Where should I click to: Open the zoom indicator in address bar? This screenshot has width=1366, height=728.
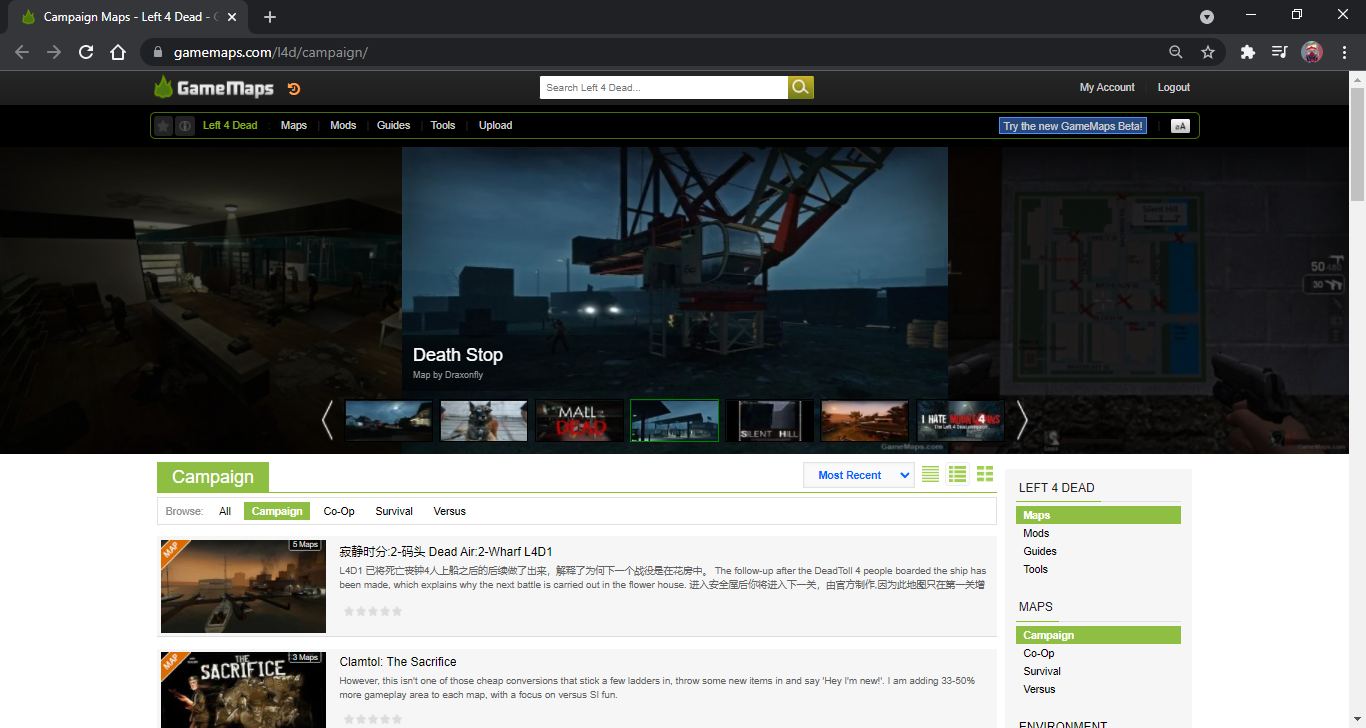click(x=1176, y=52)
